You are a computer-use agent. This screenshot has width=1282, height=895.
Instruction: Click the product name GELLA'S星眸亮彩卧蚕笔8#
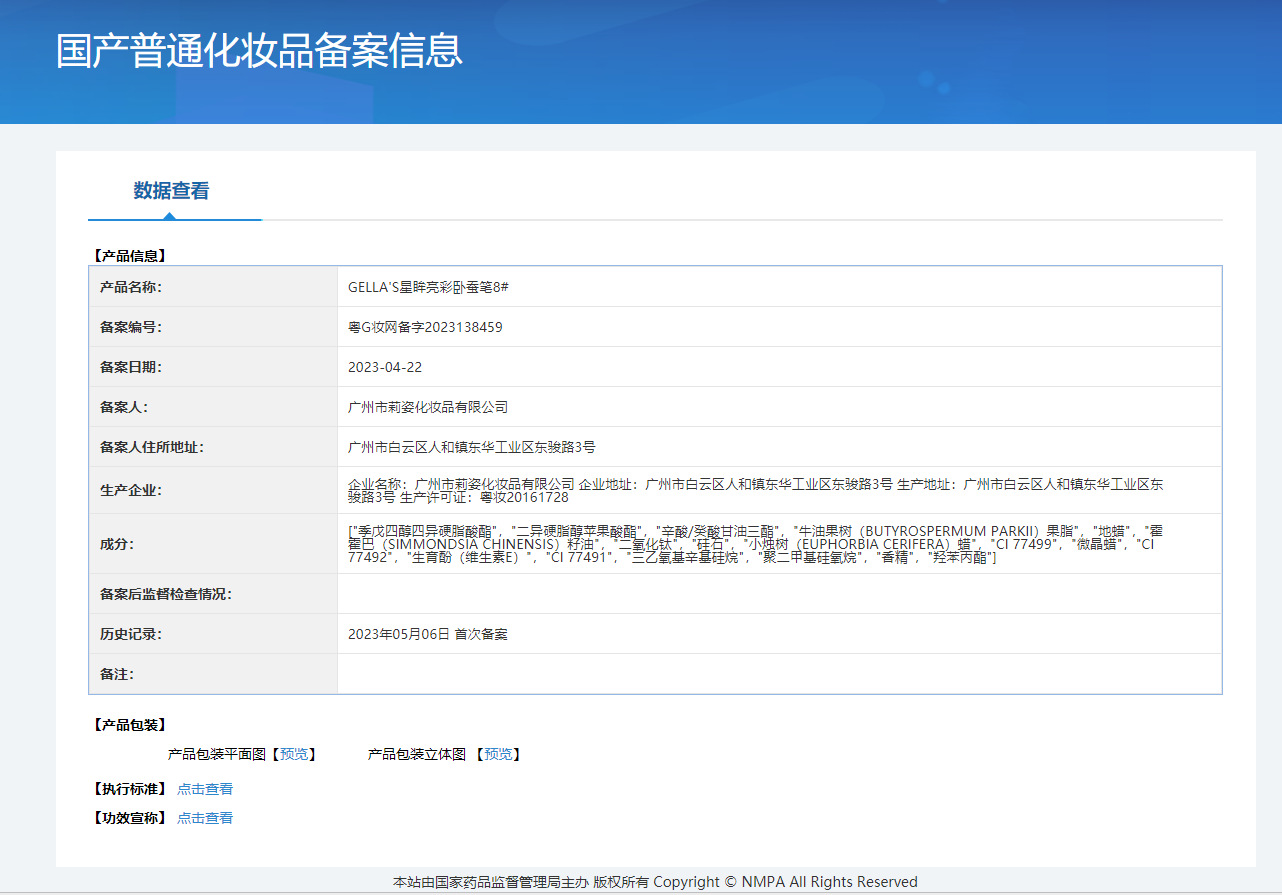(428, 287)
